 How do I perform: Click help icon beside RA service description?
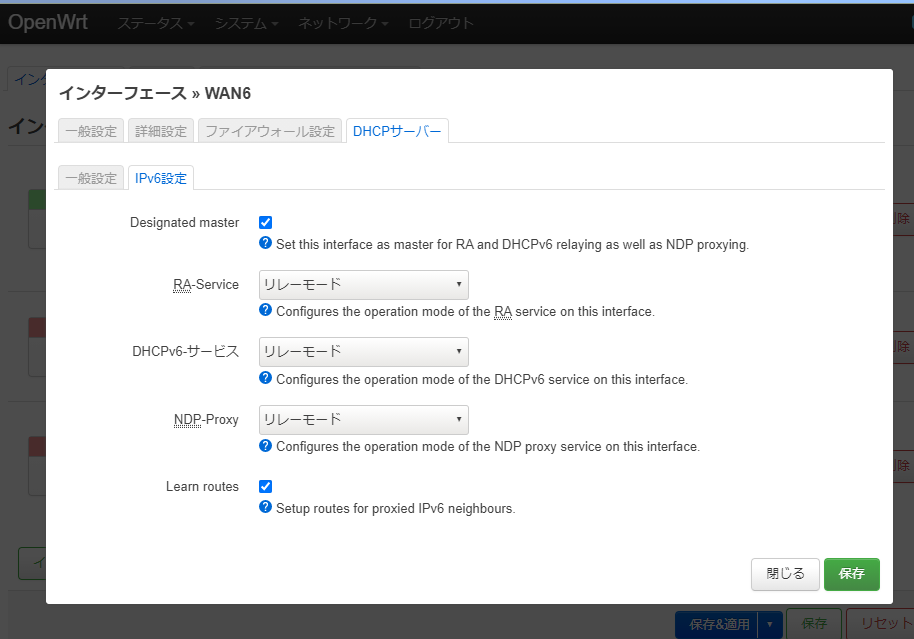click(x=265, y=310)
